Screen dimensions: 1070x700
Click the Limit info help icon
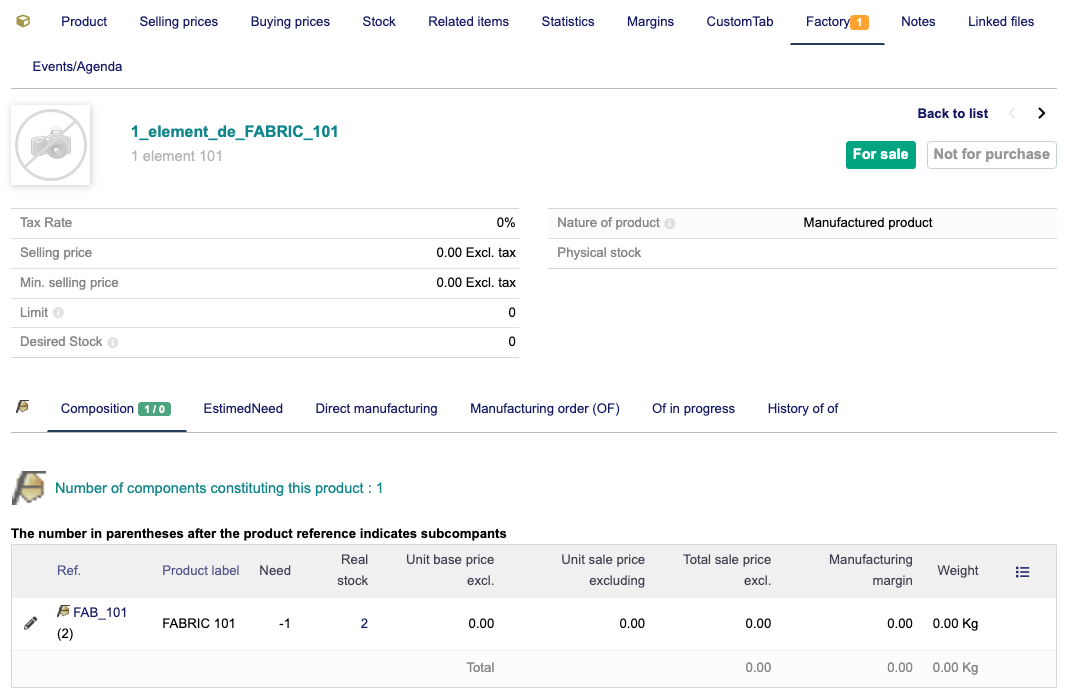pyautogui.click(x=59, y=313)
